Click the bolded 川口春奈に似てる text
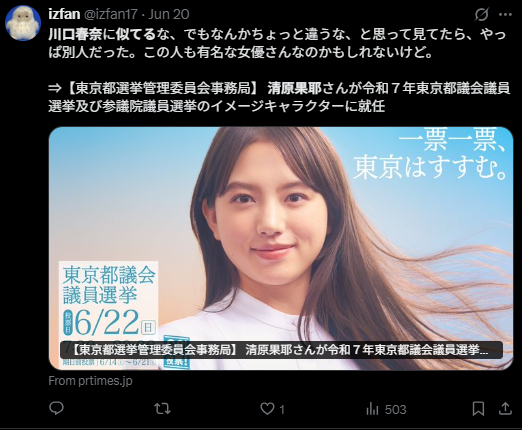The image size is (522, 430). point(102,34)
